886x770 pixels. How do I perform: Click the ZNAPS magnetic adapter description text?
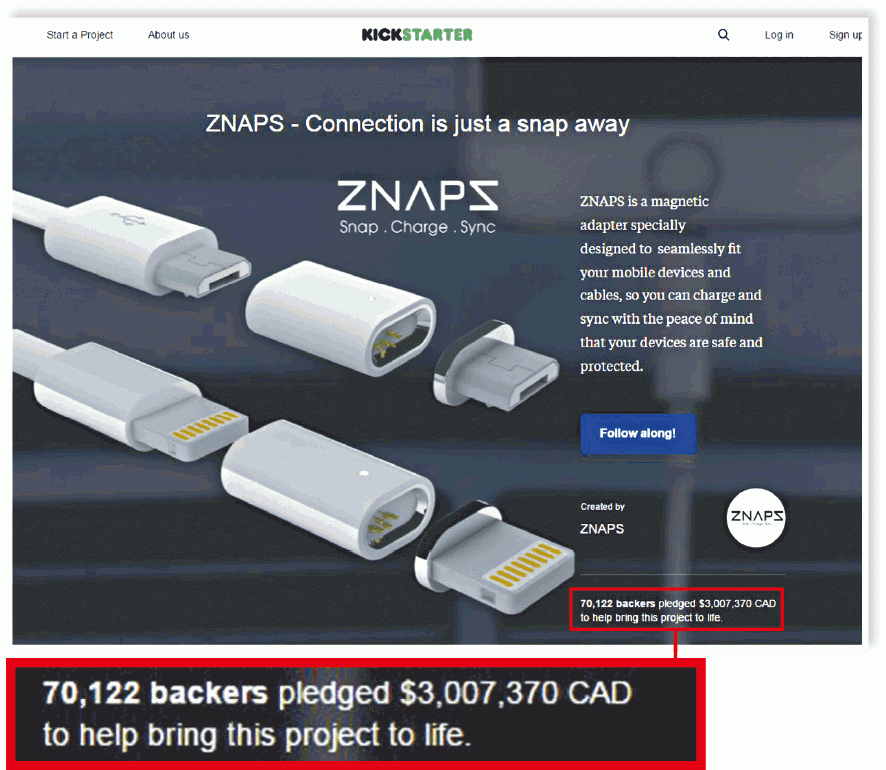pos(671,284)
